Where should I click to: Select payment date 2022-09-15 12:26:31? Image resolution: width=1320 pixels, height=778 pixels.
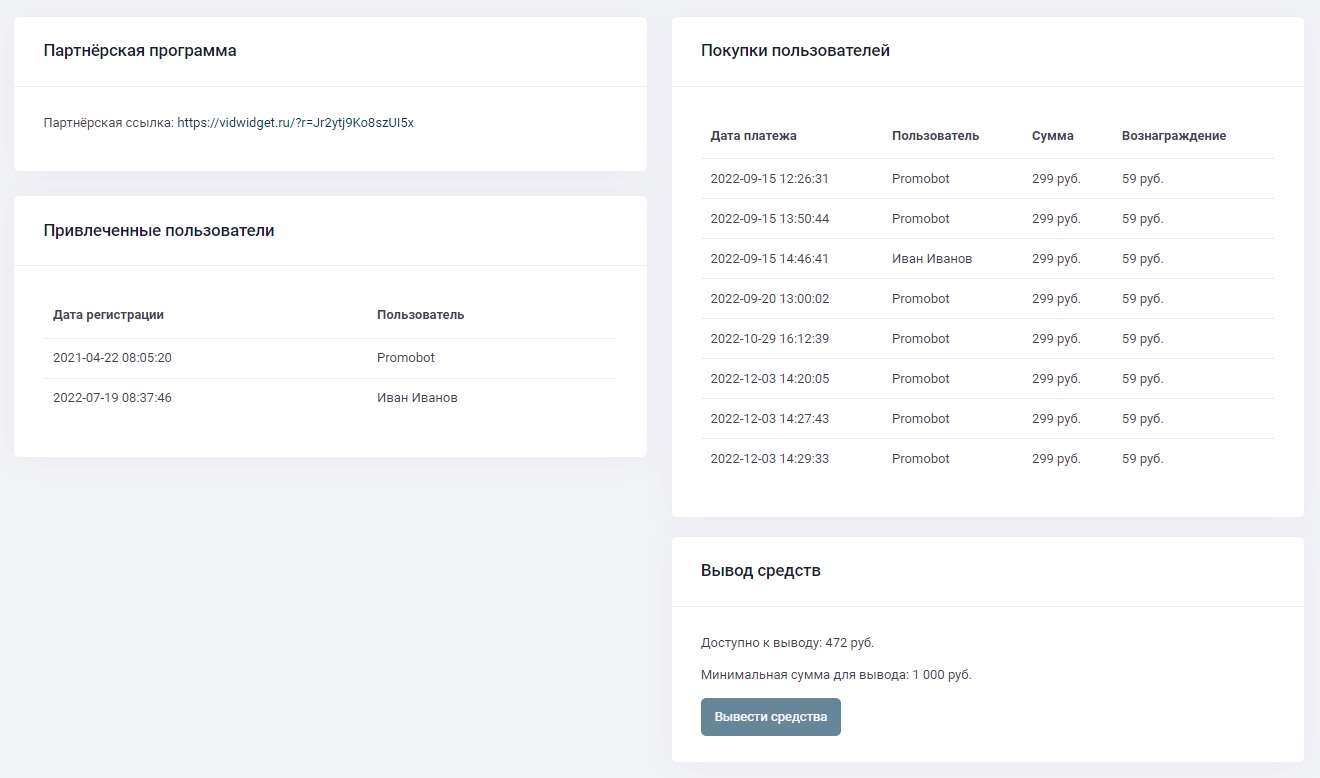tap(770, 179)
